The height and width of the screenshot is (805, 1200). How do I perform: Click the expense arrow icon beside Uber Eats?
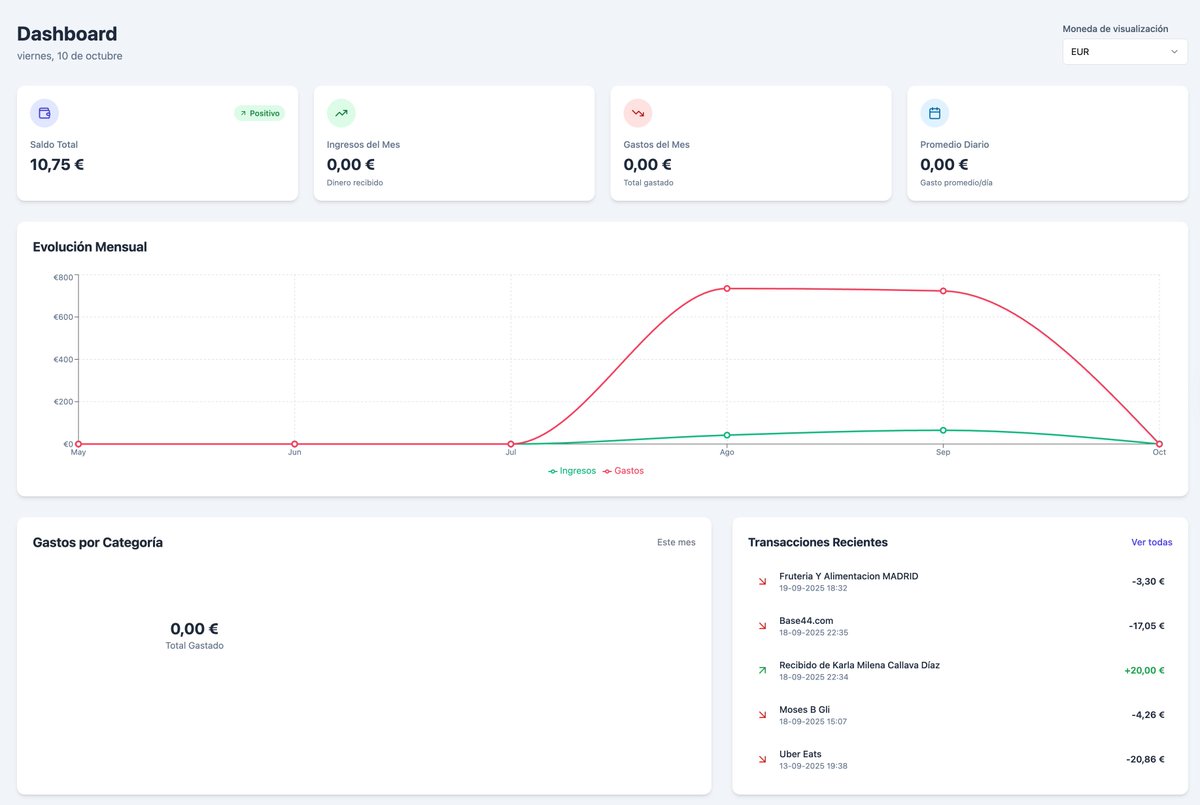coord(762,760)
